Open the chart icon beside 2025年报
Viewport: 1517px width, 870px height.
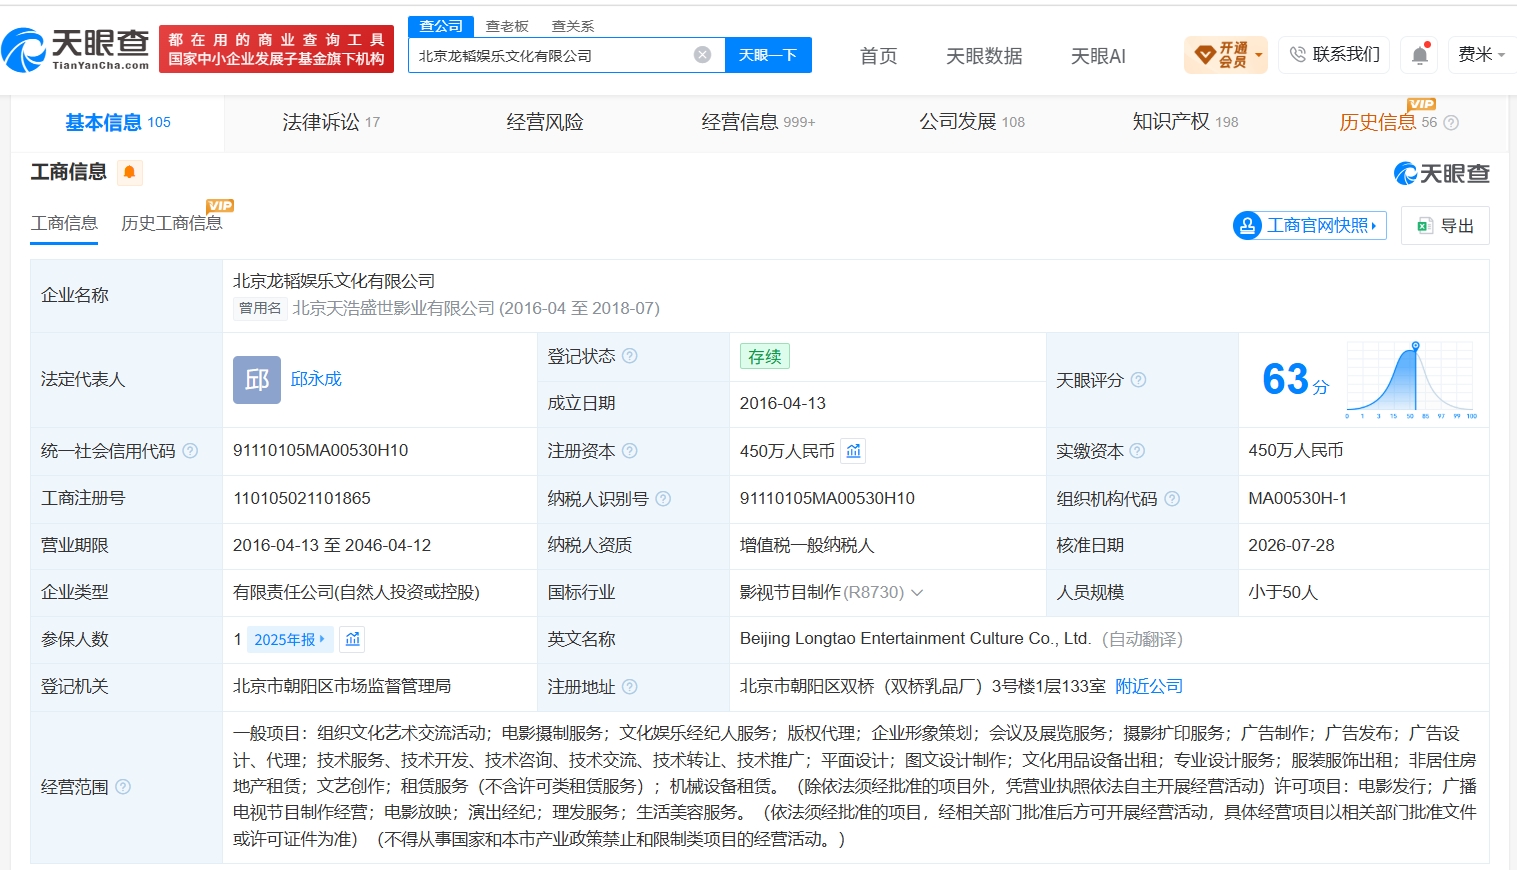353,639
